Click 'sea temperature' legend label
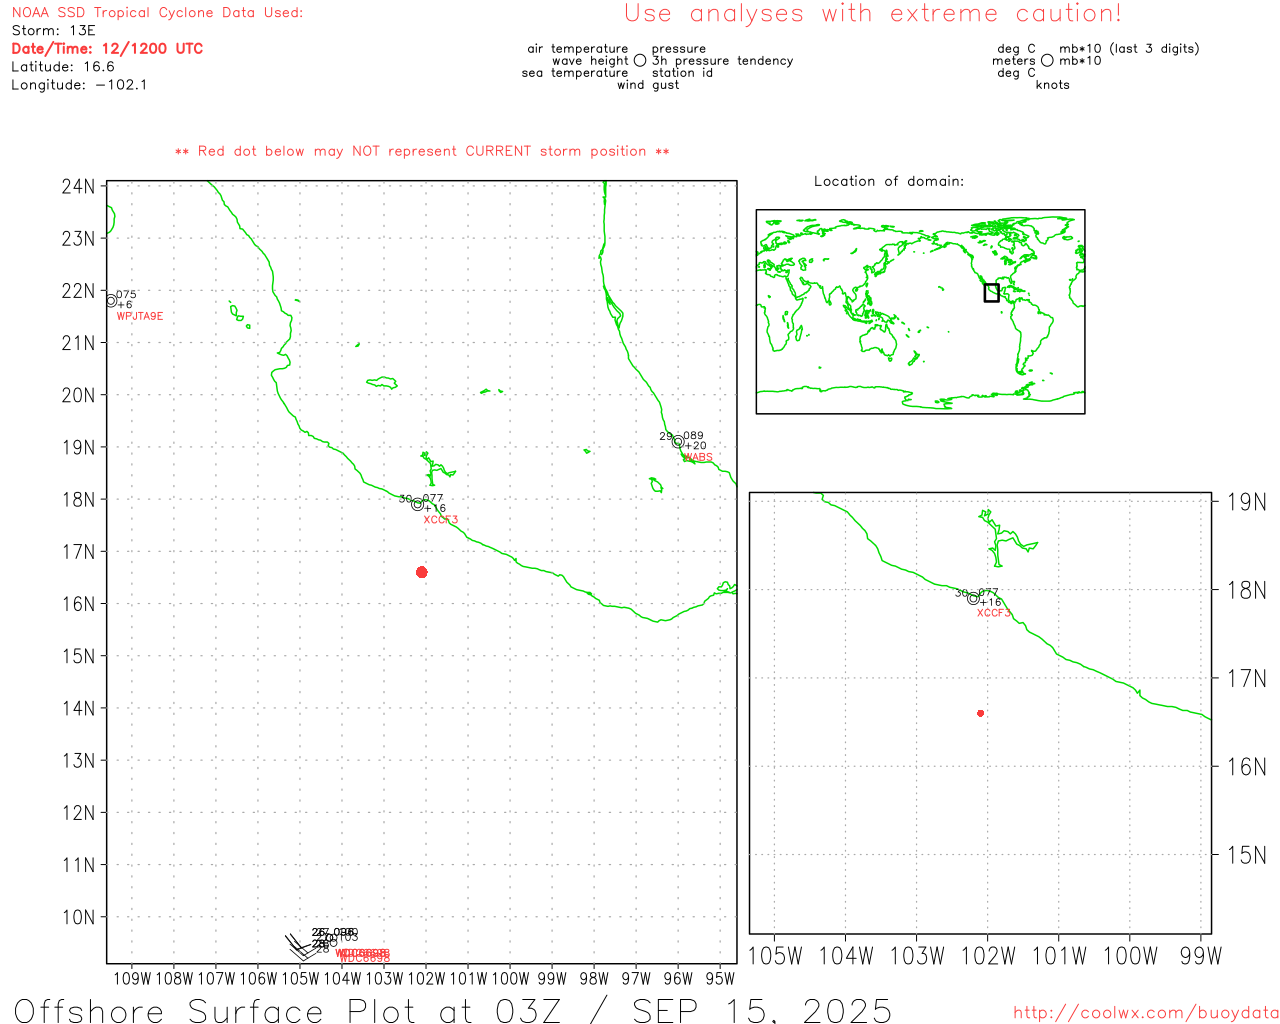This screenshot has height=1024, width=1280. [x=575, y=73]
